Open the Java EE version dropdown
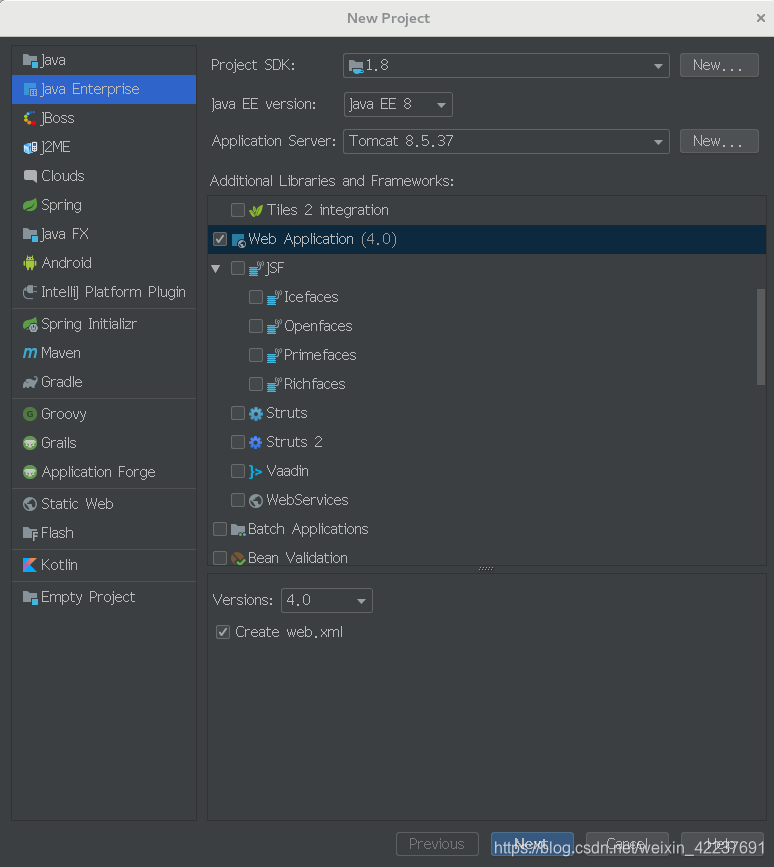This screenshot has height=867, width=774. pyautogui.click(x=398, y=105)
